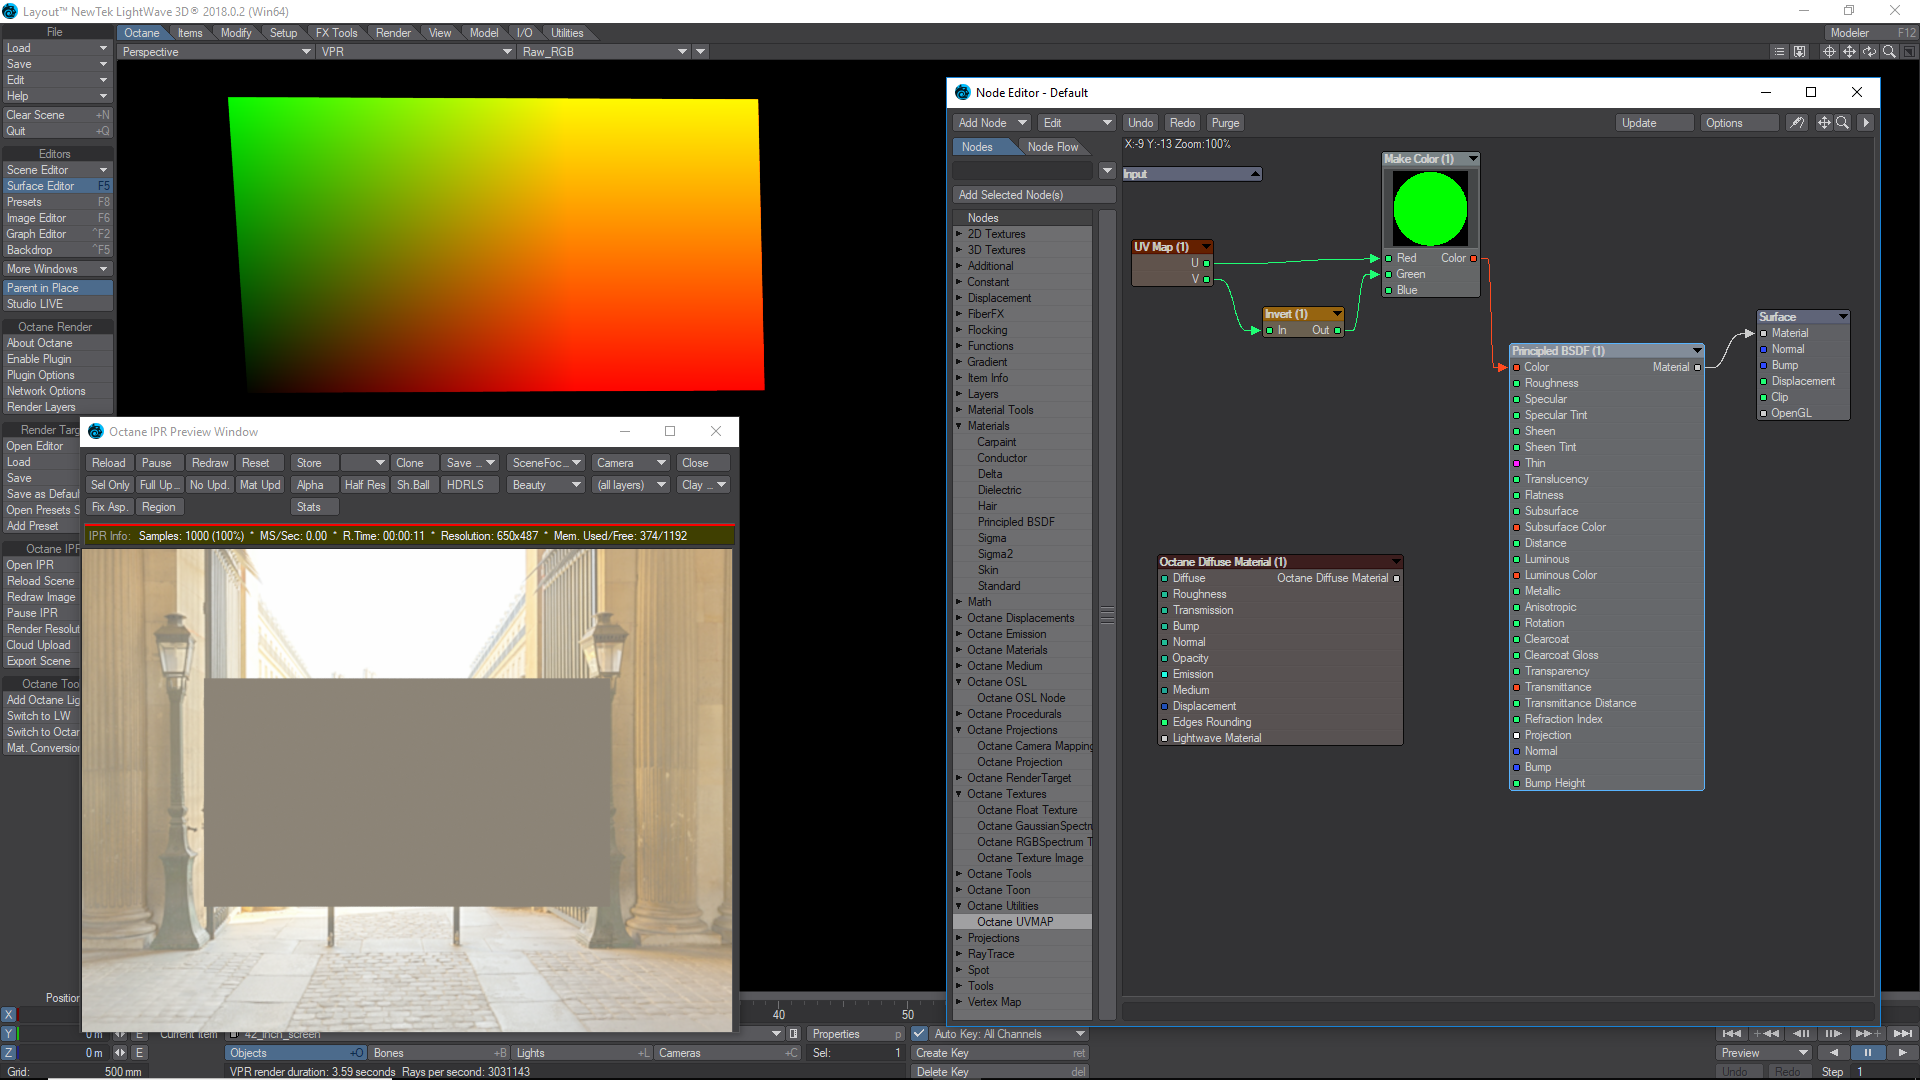Open the Add Node dropdown

coord(992,123)
